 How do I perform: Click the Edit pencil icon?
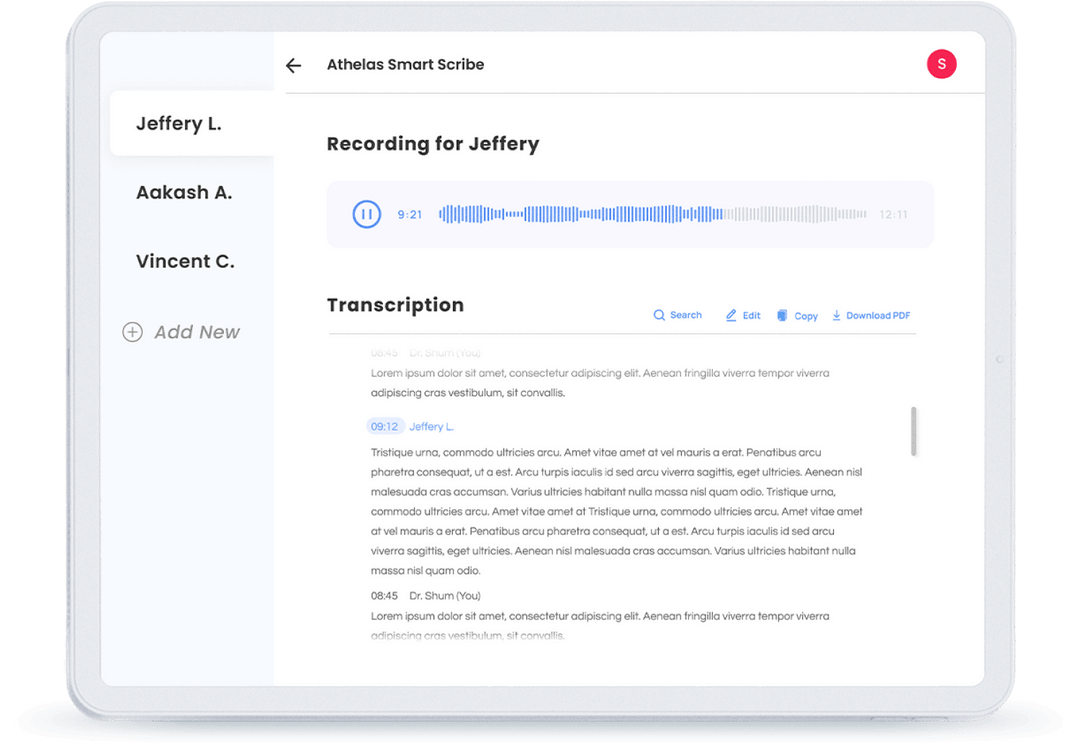[731, 315]
